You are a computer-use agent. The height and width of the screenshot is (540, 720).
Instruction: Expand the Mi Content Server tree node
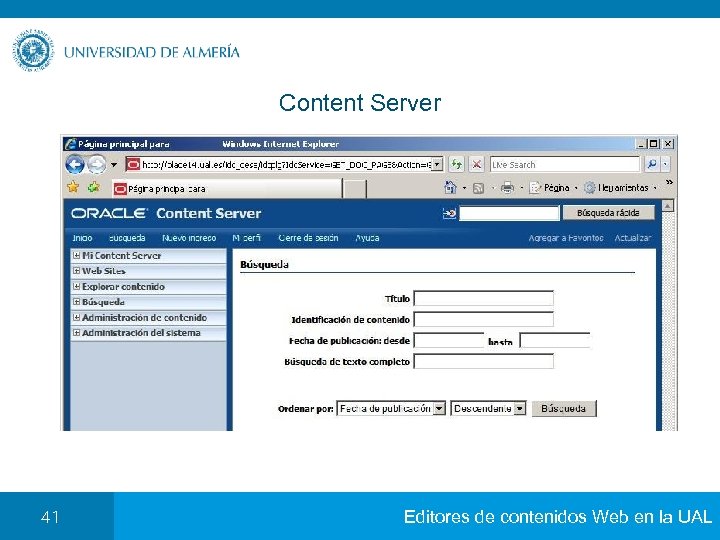tap(77, 255)
